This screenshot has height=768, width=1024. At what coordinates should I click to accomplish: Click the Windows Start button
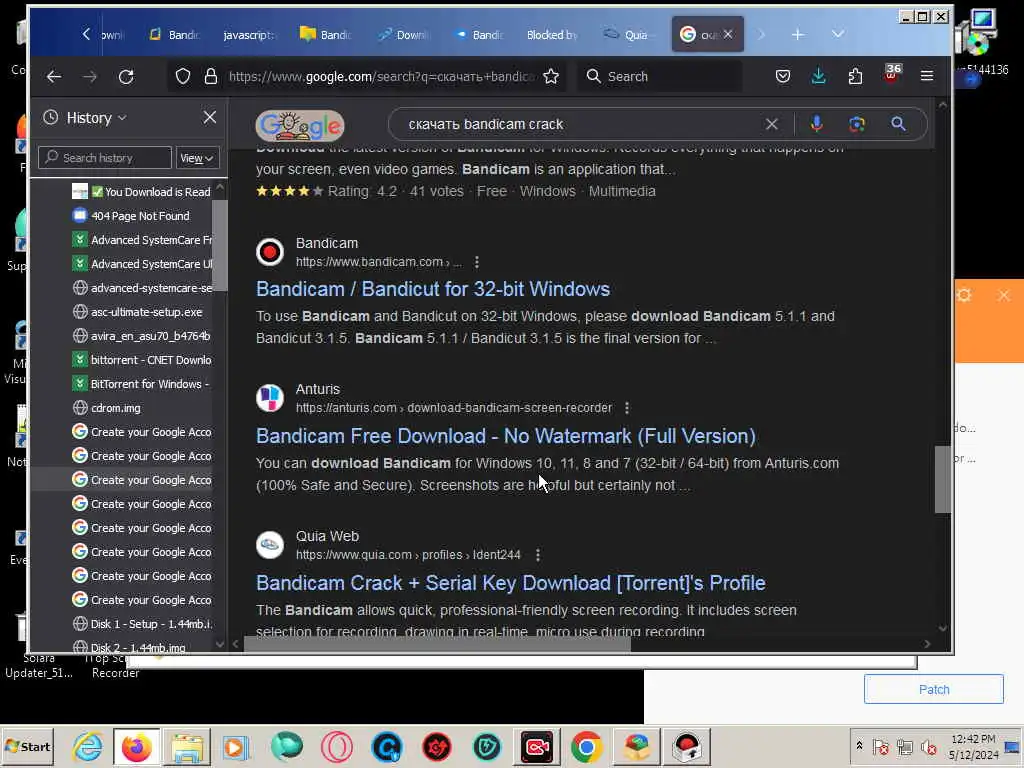pos(27,746)
